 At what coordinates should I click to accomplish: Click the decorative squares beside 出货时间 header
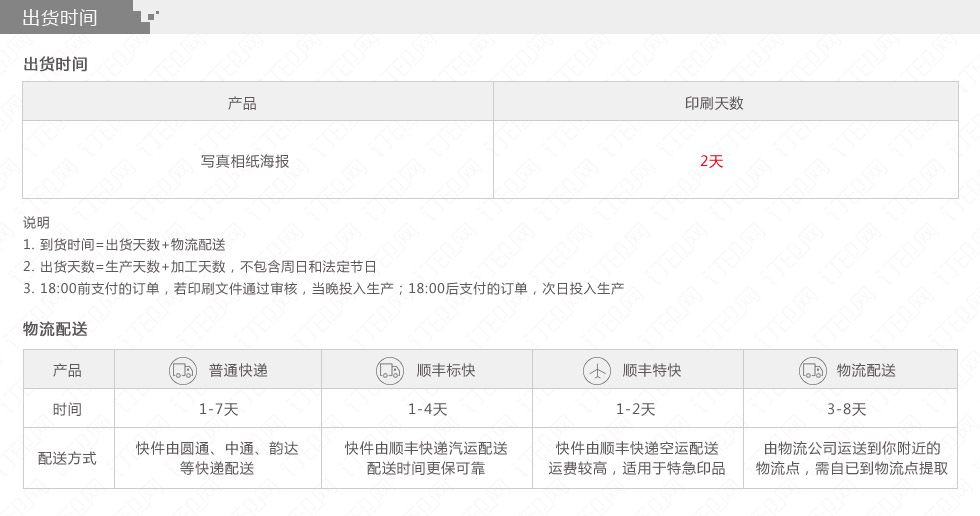click(150, 17)
